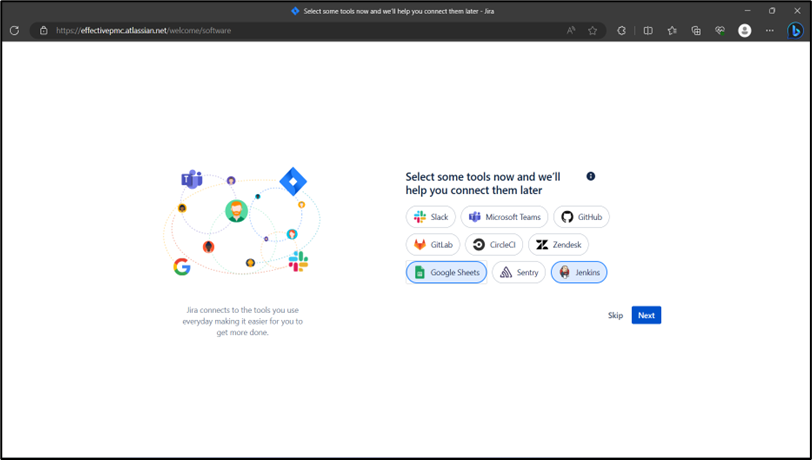This screenshot has width=812, height=460.
Task: Click the Microsoft Teams logo in illustration
Action: pos(192,179)
